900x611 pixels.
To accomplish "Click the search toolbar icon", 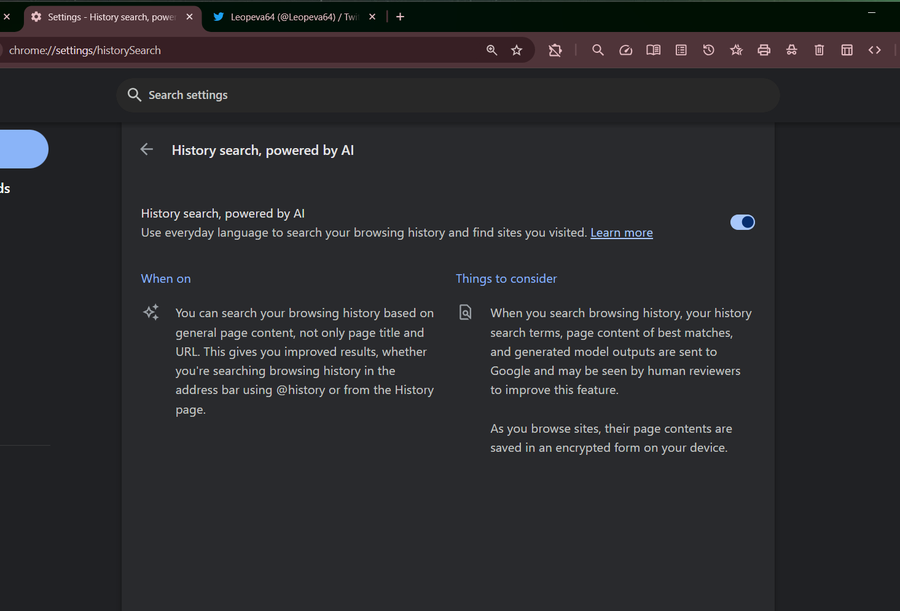I will [x=598, y=50].
